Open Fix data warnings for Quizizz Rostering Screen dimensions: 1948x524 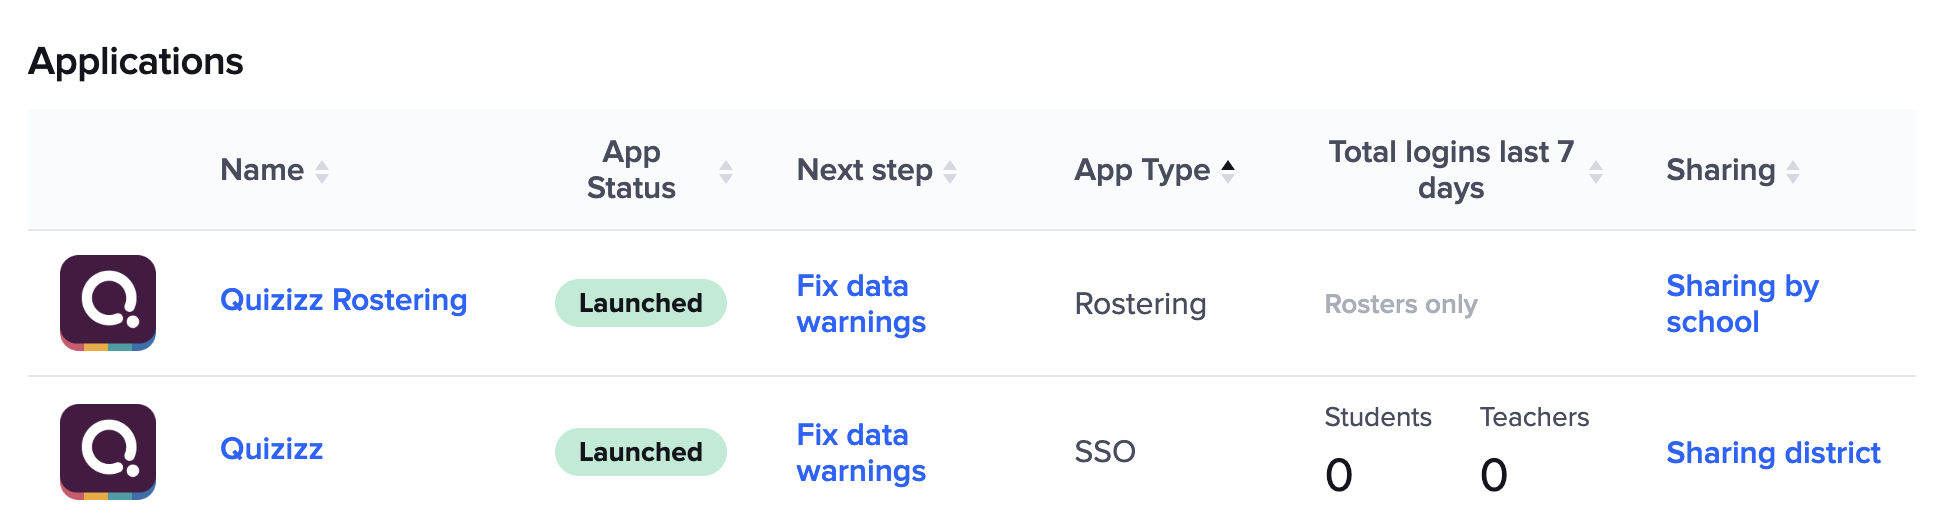pyautogui.click(x=861, y=304)
